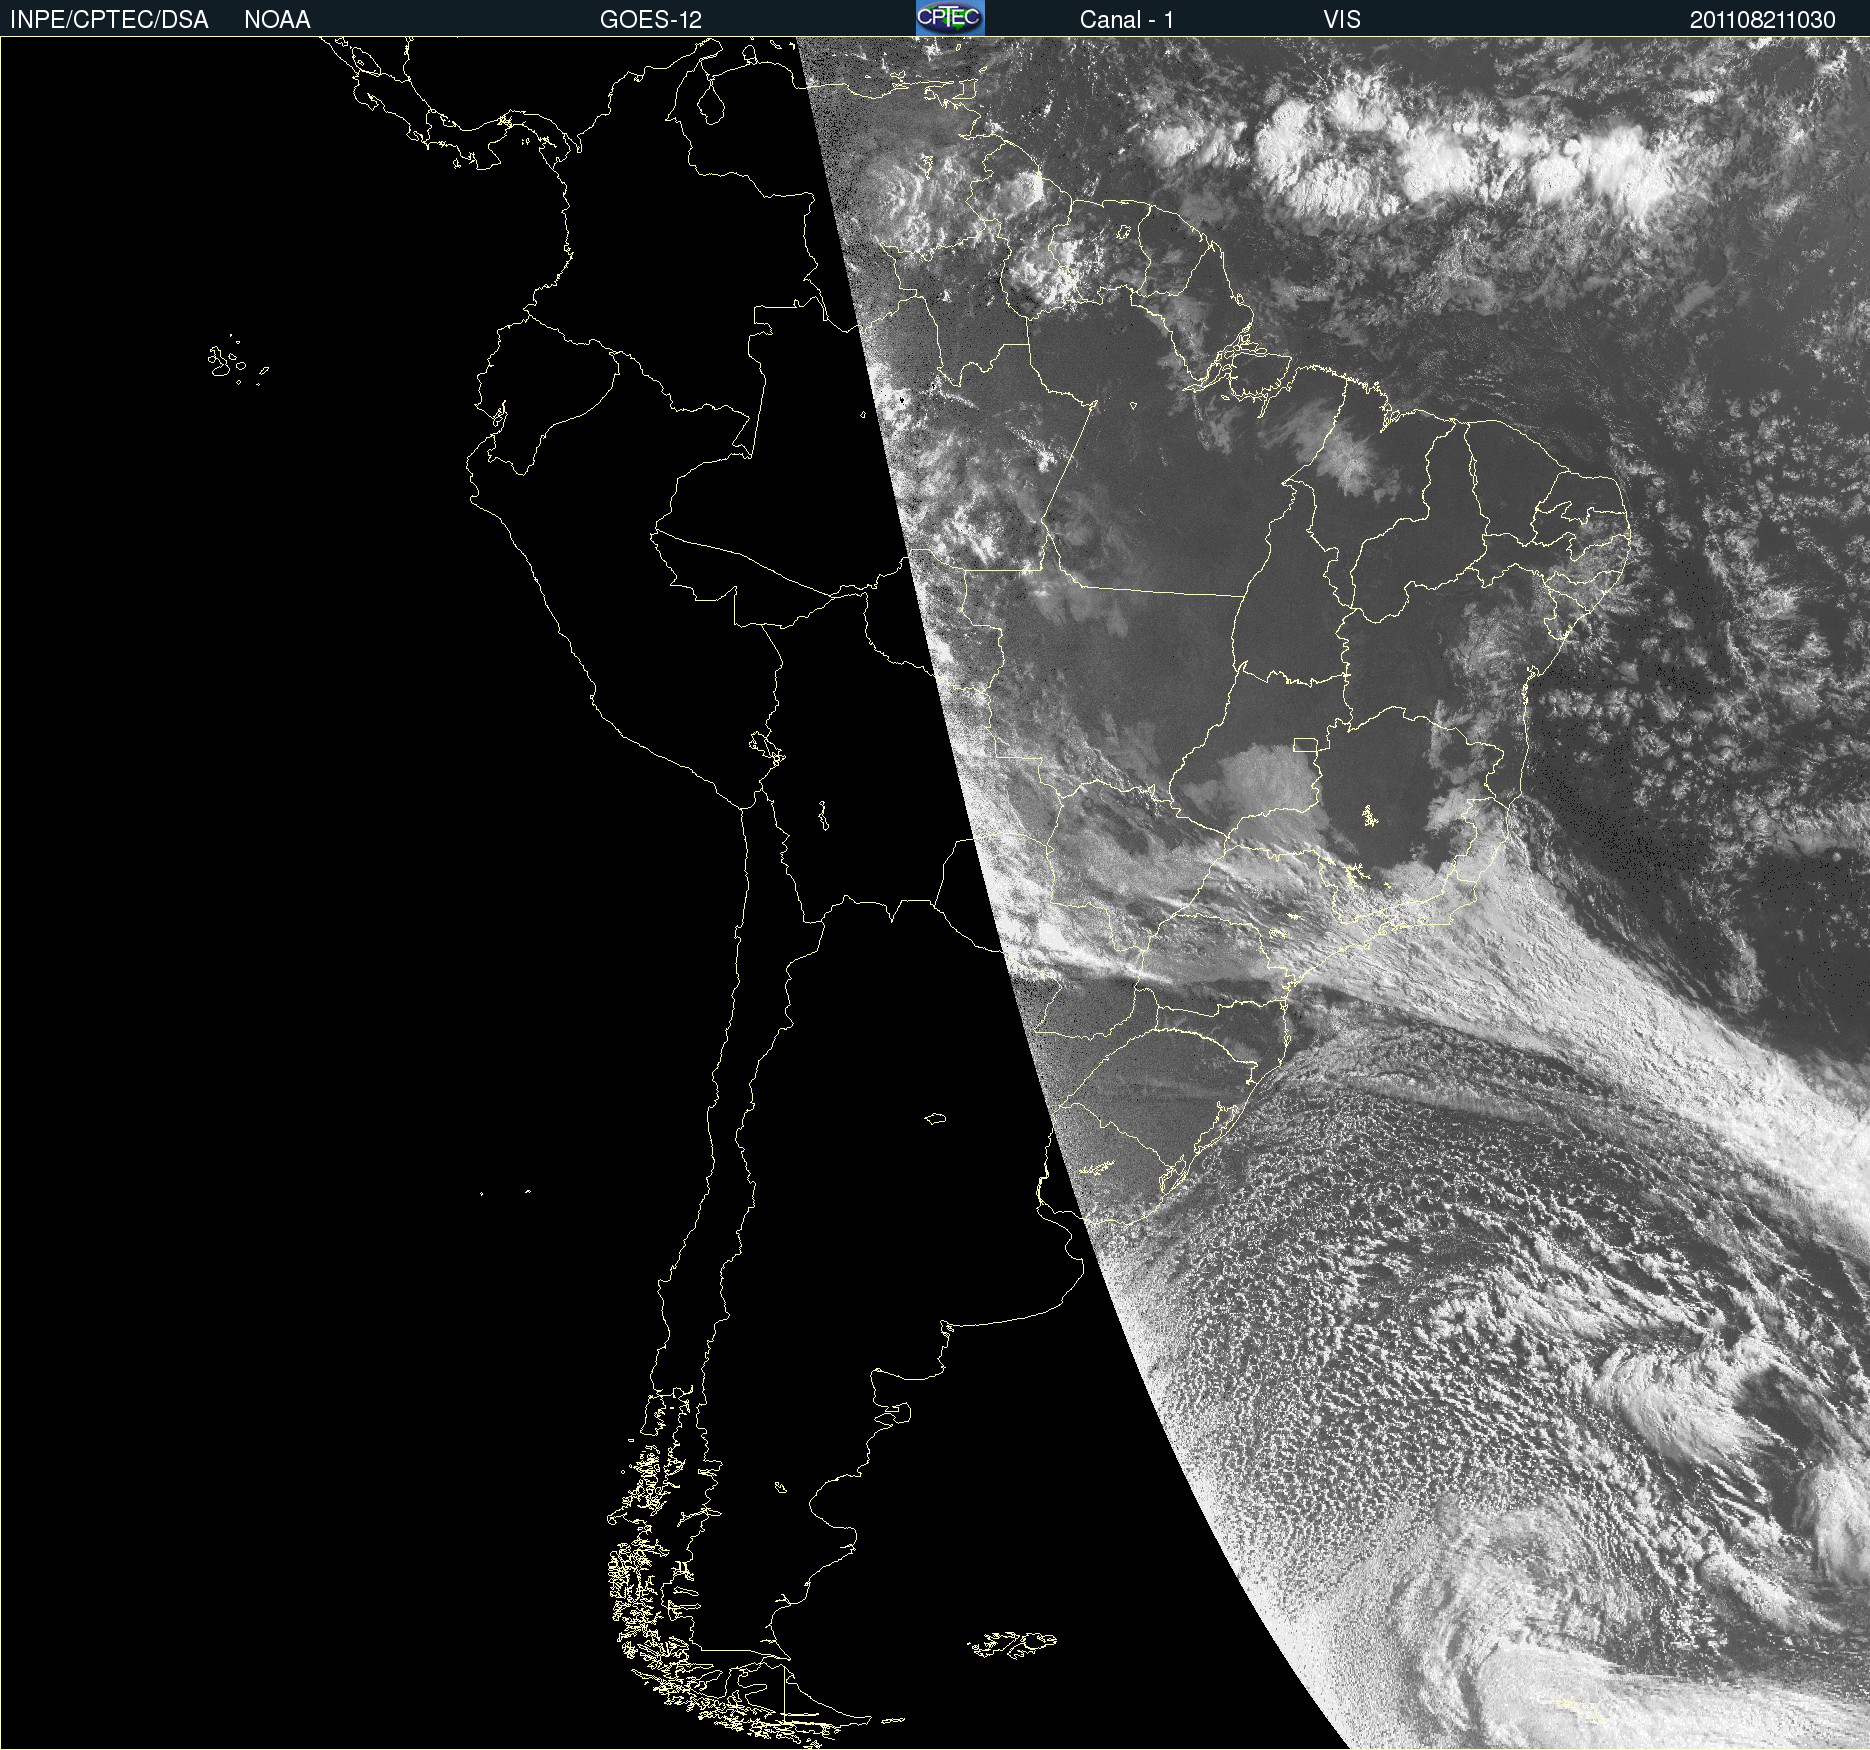Click the 201108211030 timestamp
This screenshot has height=1750, width=1870.
coord(1763,20)
